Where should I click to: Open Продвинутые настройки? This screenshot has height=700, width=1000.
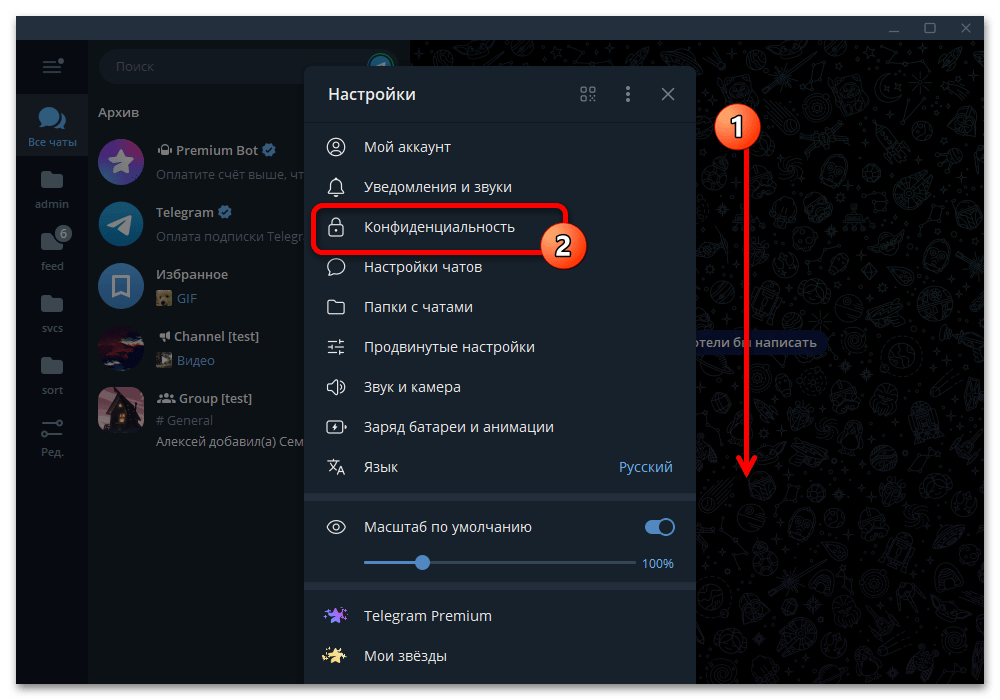pyautogui.click(x=499, y=347)
